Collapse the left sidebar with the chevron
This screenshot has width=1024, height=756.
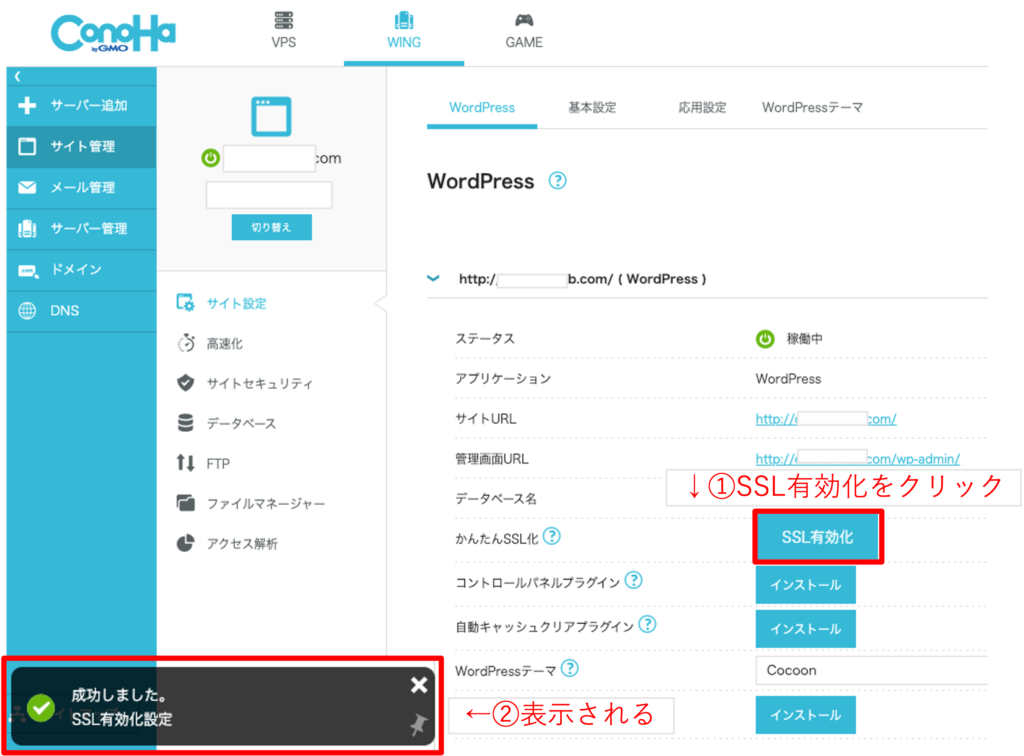pyautogui.click(x=17, y=76)
